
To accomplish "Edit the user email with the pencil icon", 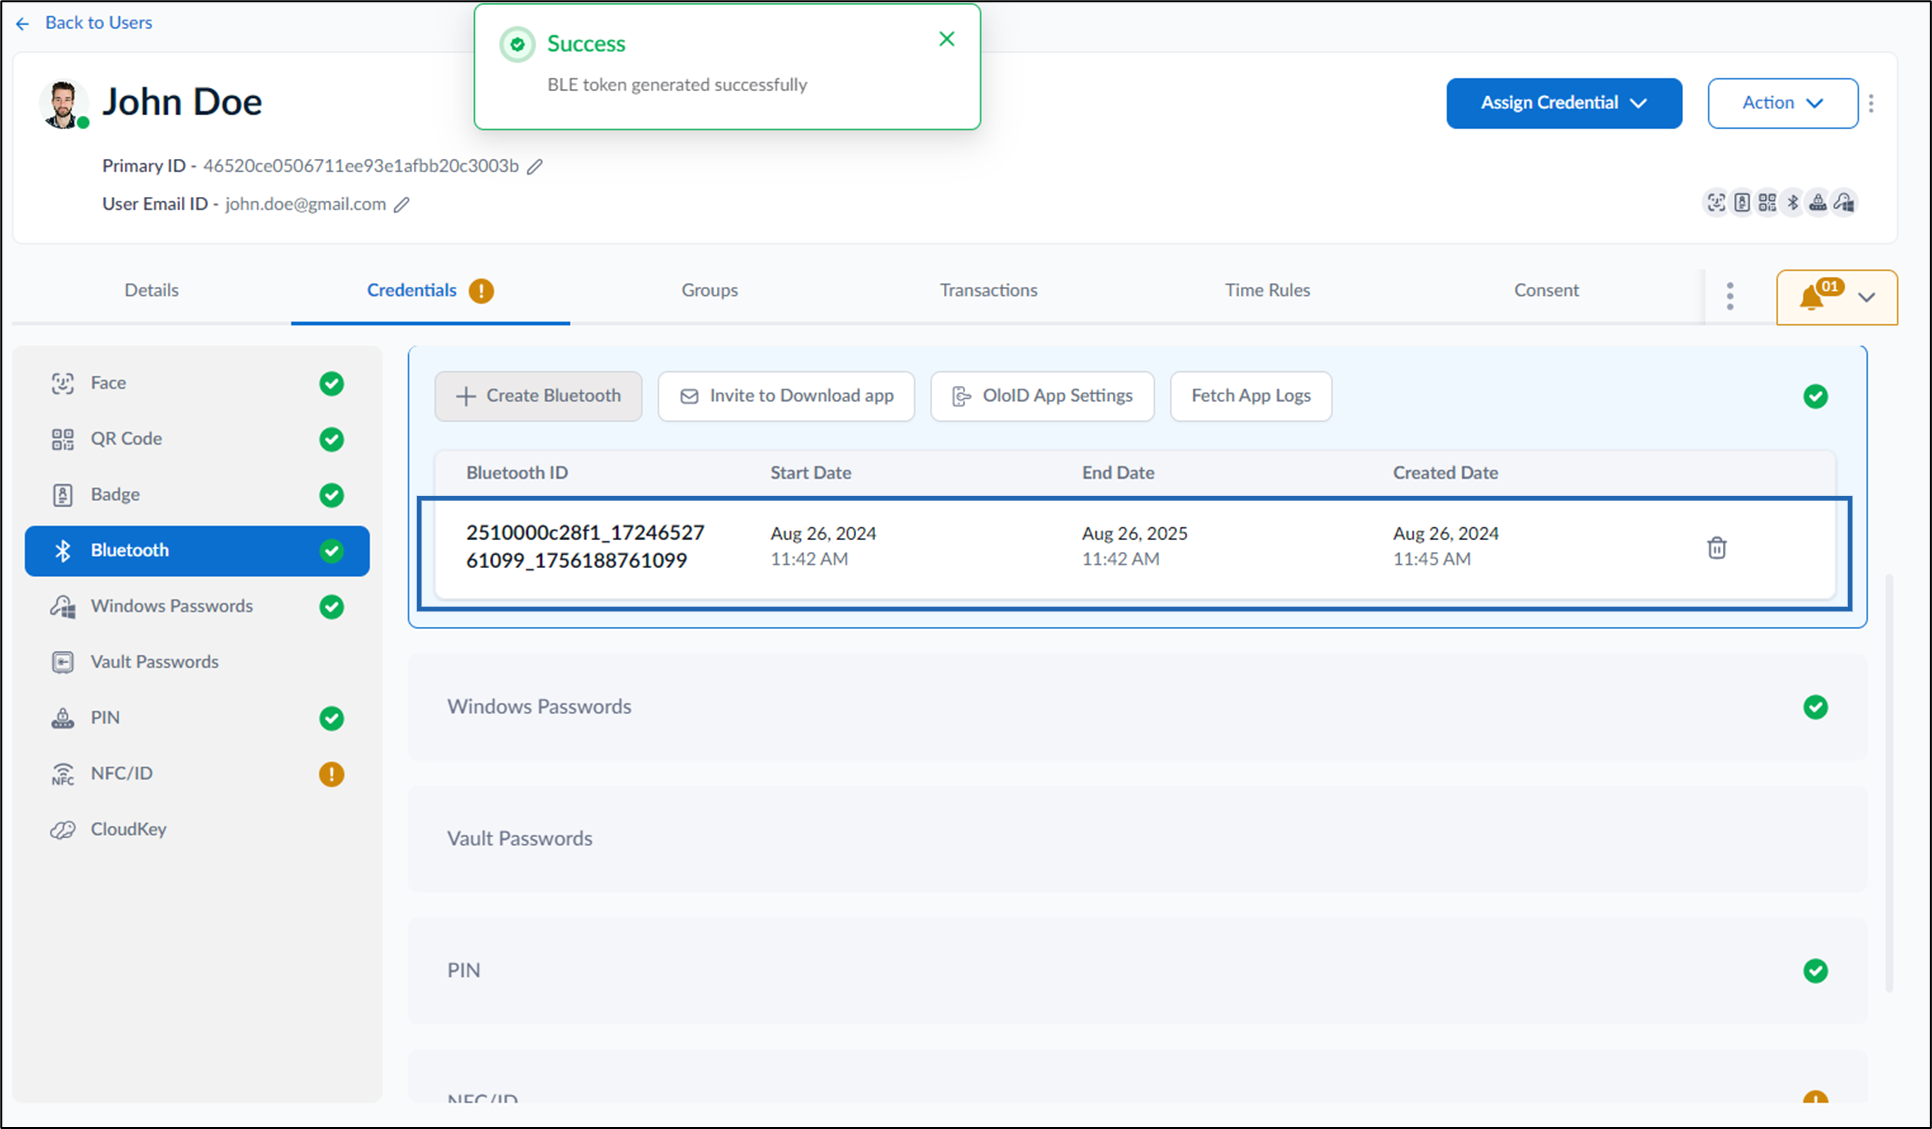I will click(x=401, y=204).
